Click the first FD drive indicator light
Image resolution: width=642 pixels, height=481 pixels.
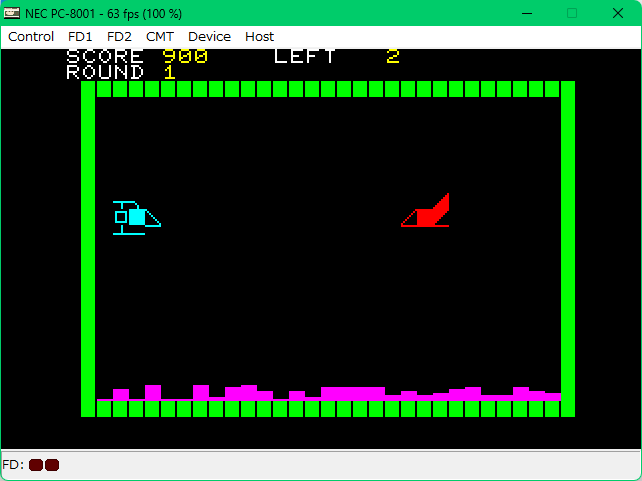(x=36, y=465)
